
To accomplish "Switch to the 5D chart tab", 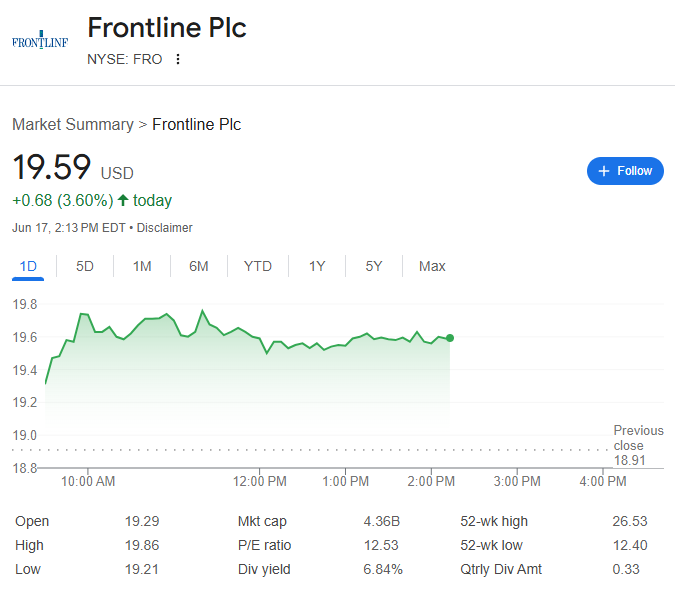I will point(85,267).
